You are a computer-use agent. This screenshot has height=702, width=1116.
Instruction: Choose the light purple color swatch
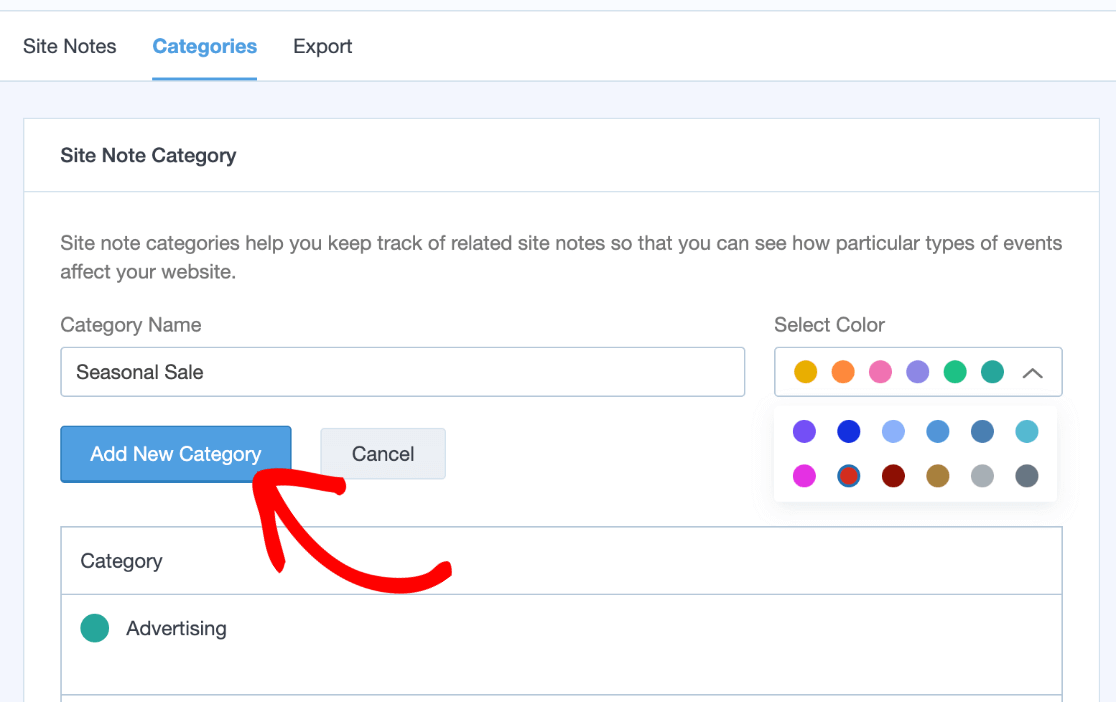917,371
